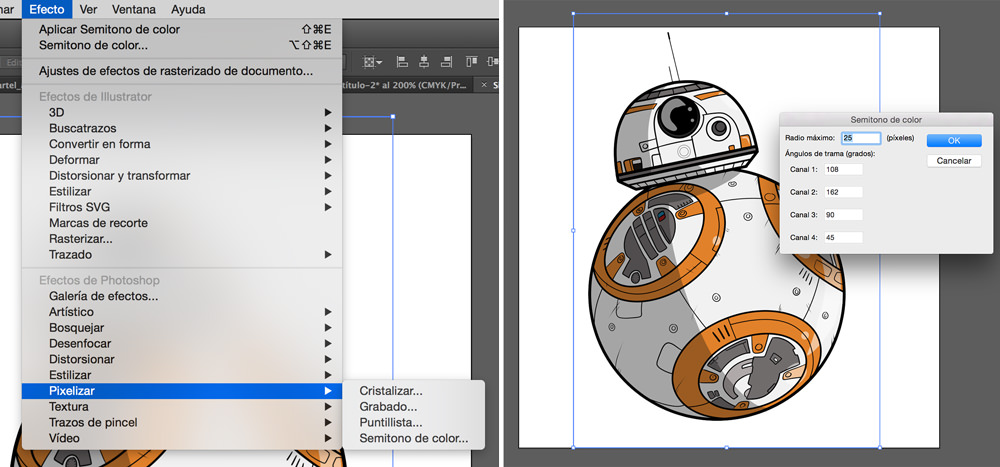Expand Estilizar under Efectos de Photoshop

click(182, 375)
